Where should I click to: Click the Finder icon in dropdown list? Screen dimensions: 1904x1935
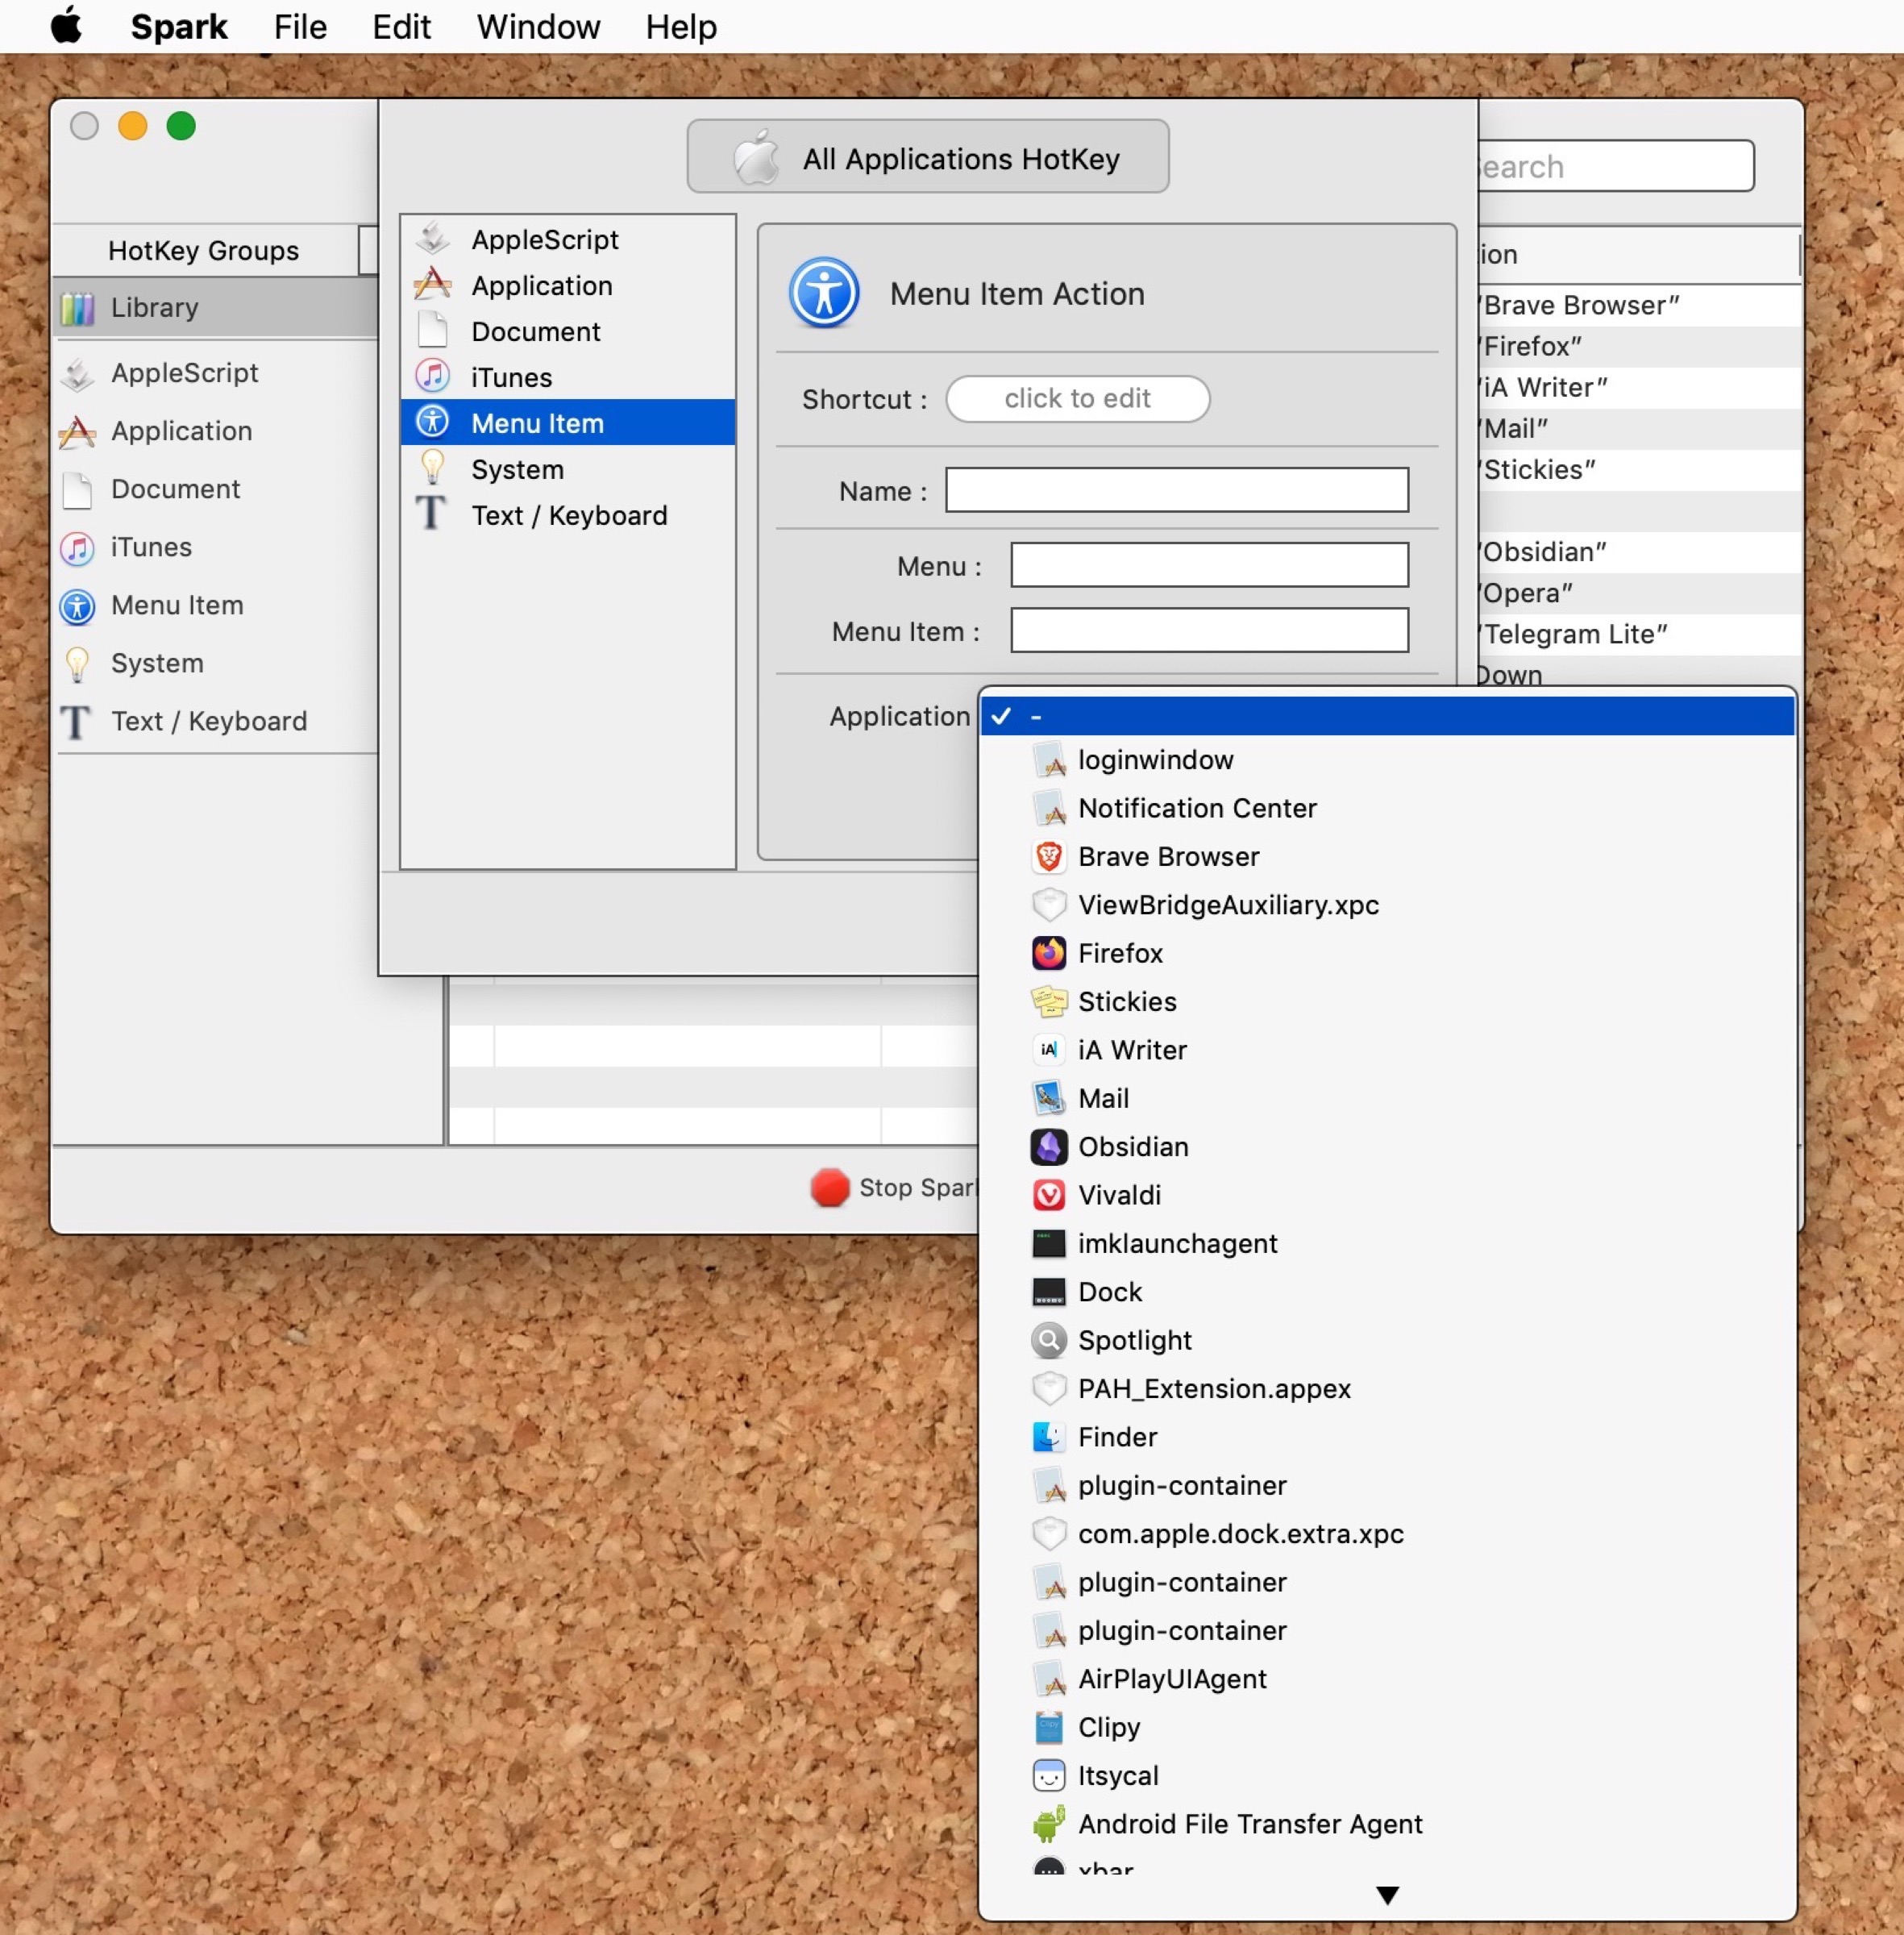(x=1048, y=1437)
